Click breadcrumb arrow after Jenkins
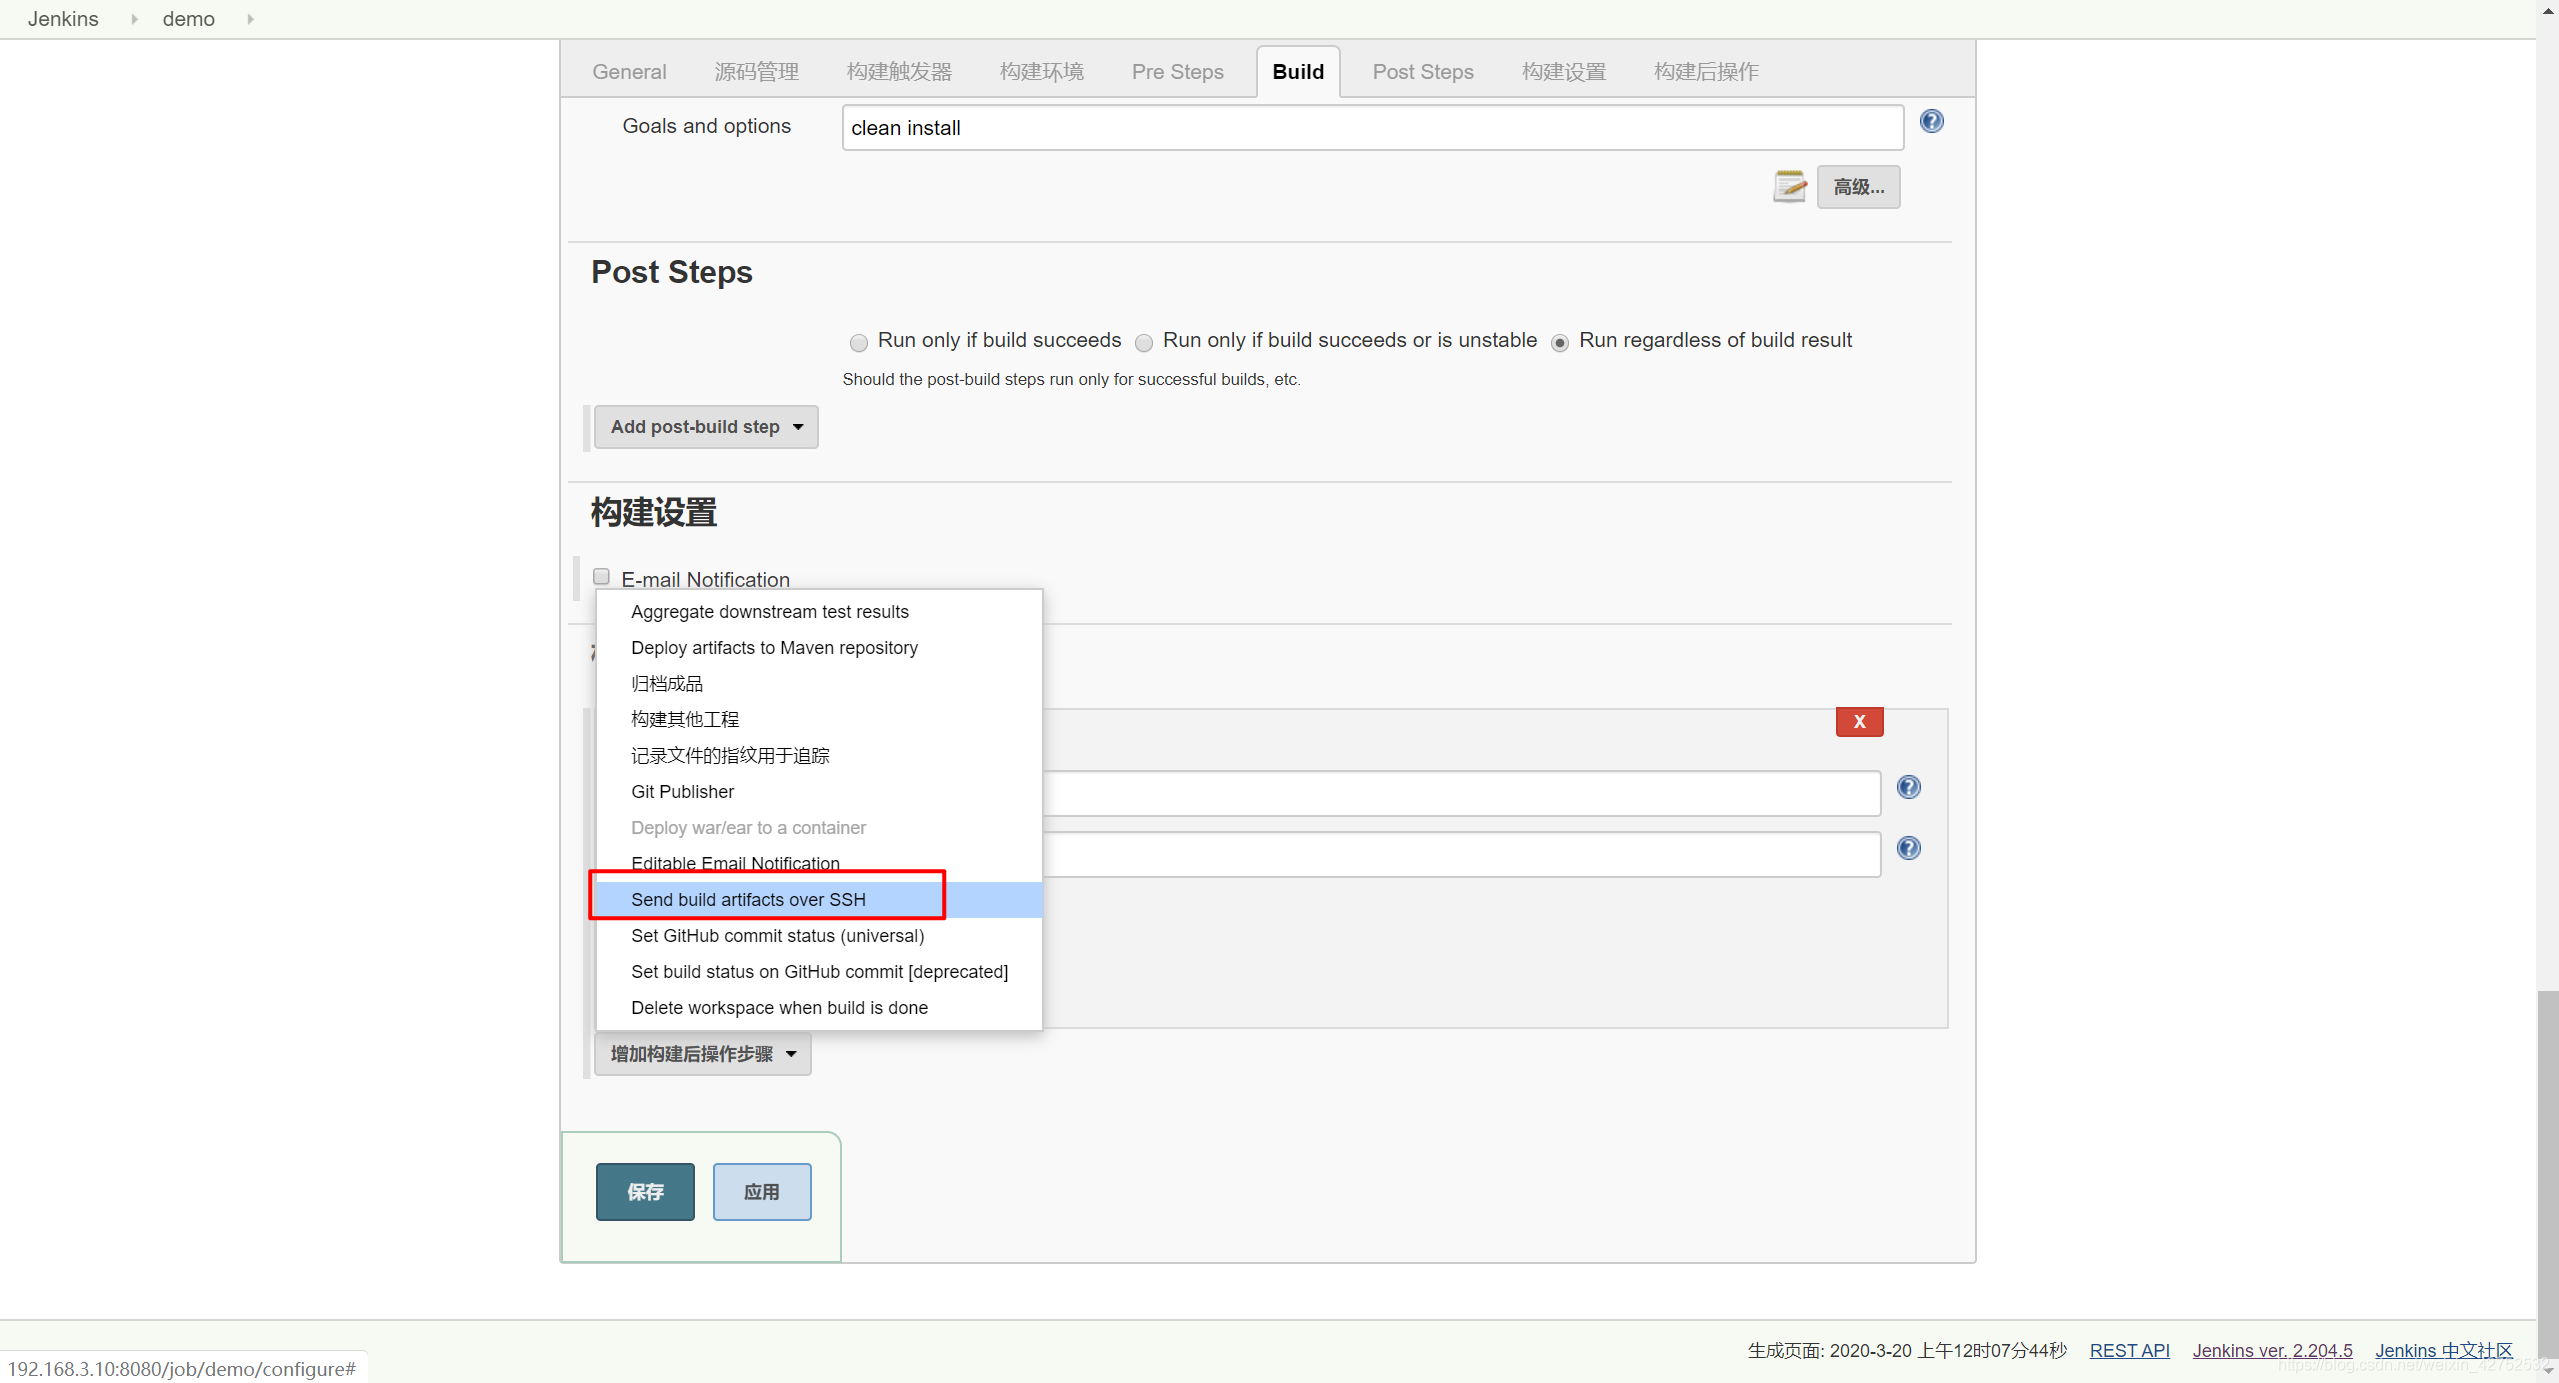The height and width of the screenshot is (1383, 2559). [x=133, y=19]
